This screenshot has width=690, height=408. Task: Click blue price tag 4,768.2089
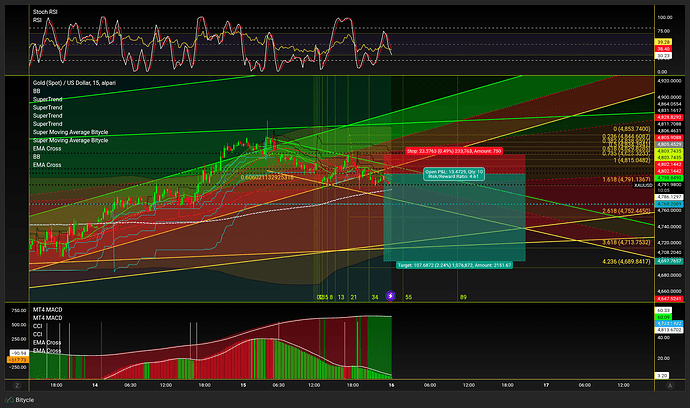click(x=669, y=204)
